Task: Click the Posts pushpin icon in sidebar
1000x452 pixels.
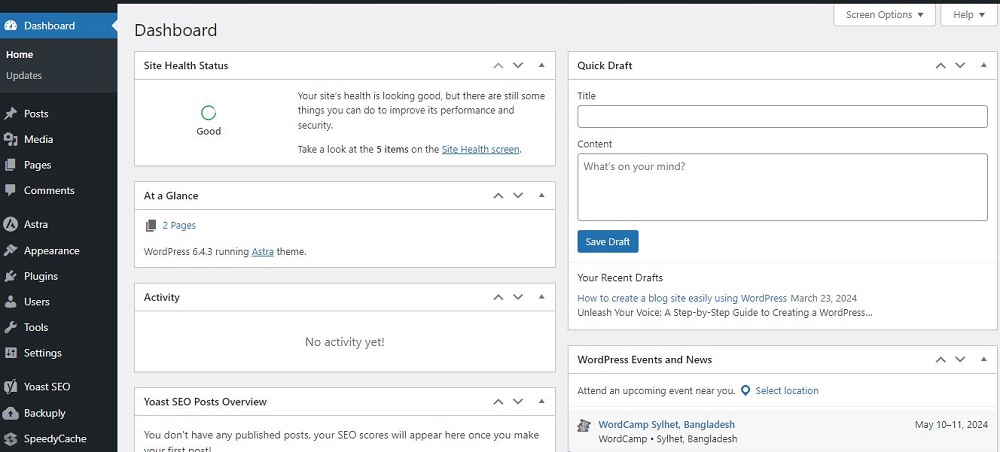Action: [x=11, y=114]
